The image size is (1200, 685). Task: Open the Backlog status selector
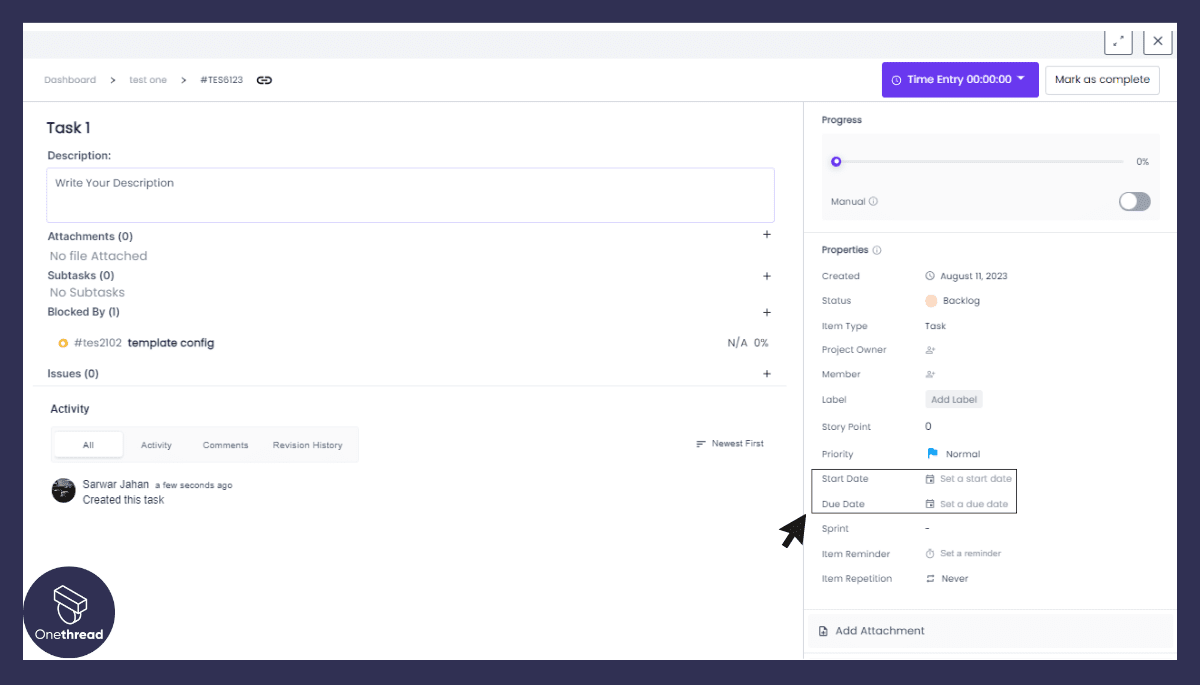tap(953, 301)
